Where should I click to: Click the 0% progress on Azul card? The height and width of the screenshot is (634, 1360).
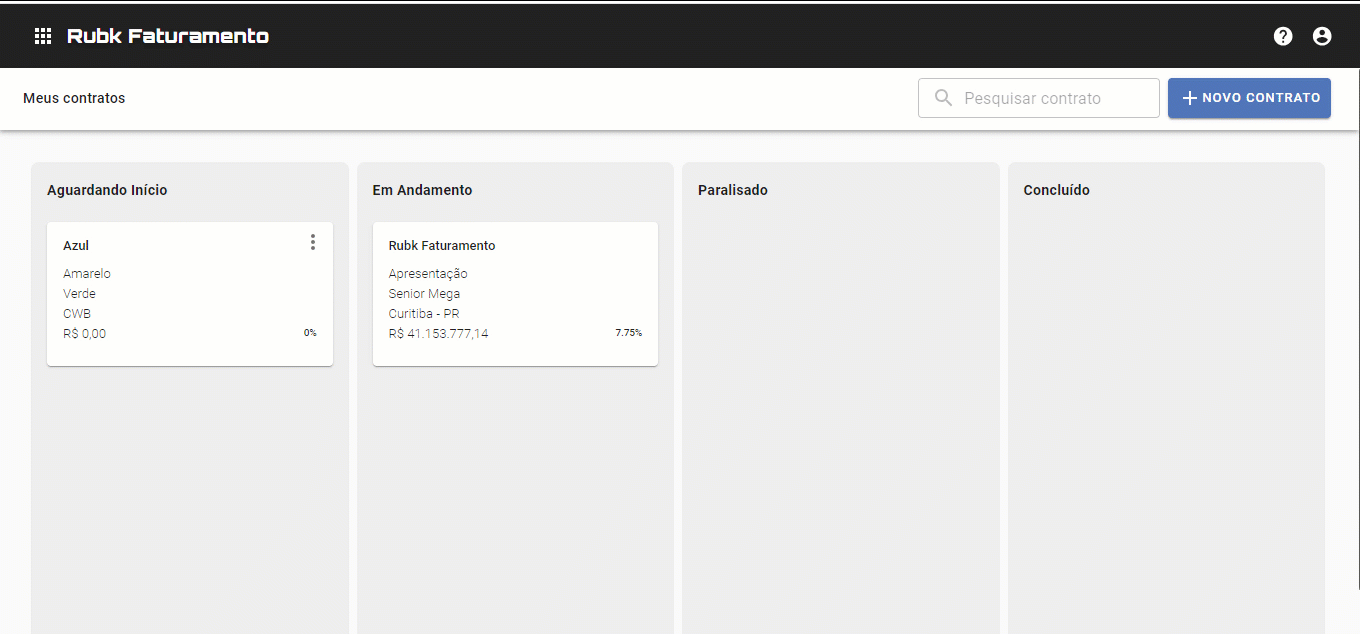pos(310,333)
